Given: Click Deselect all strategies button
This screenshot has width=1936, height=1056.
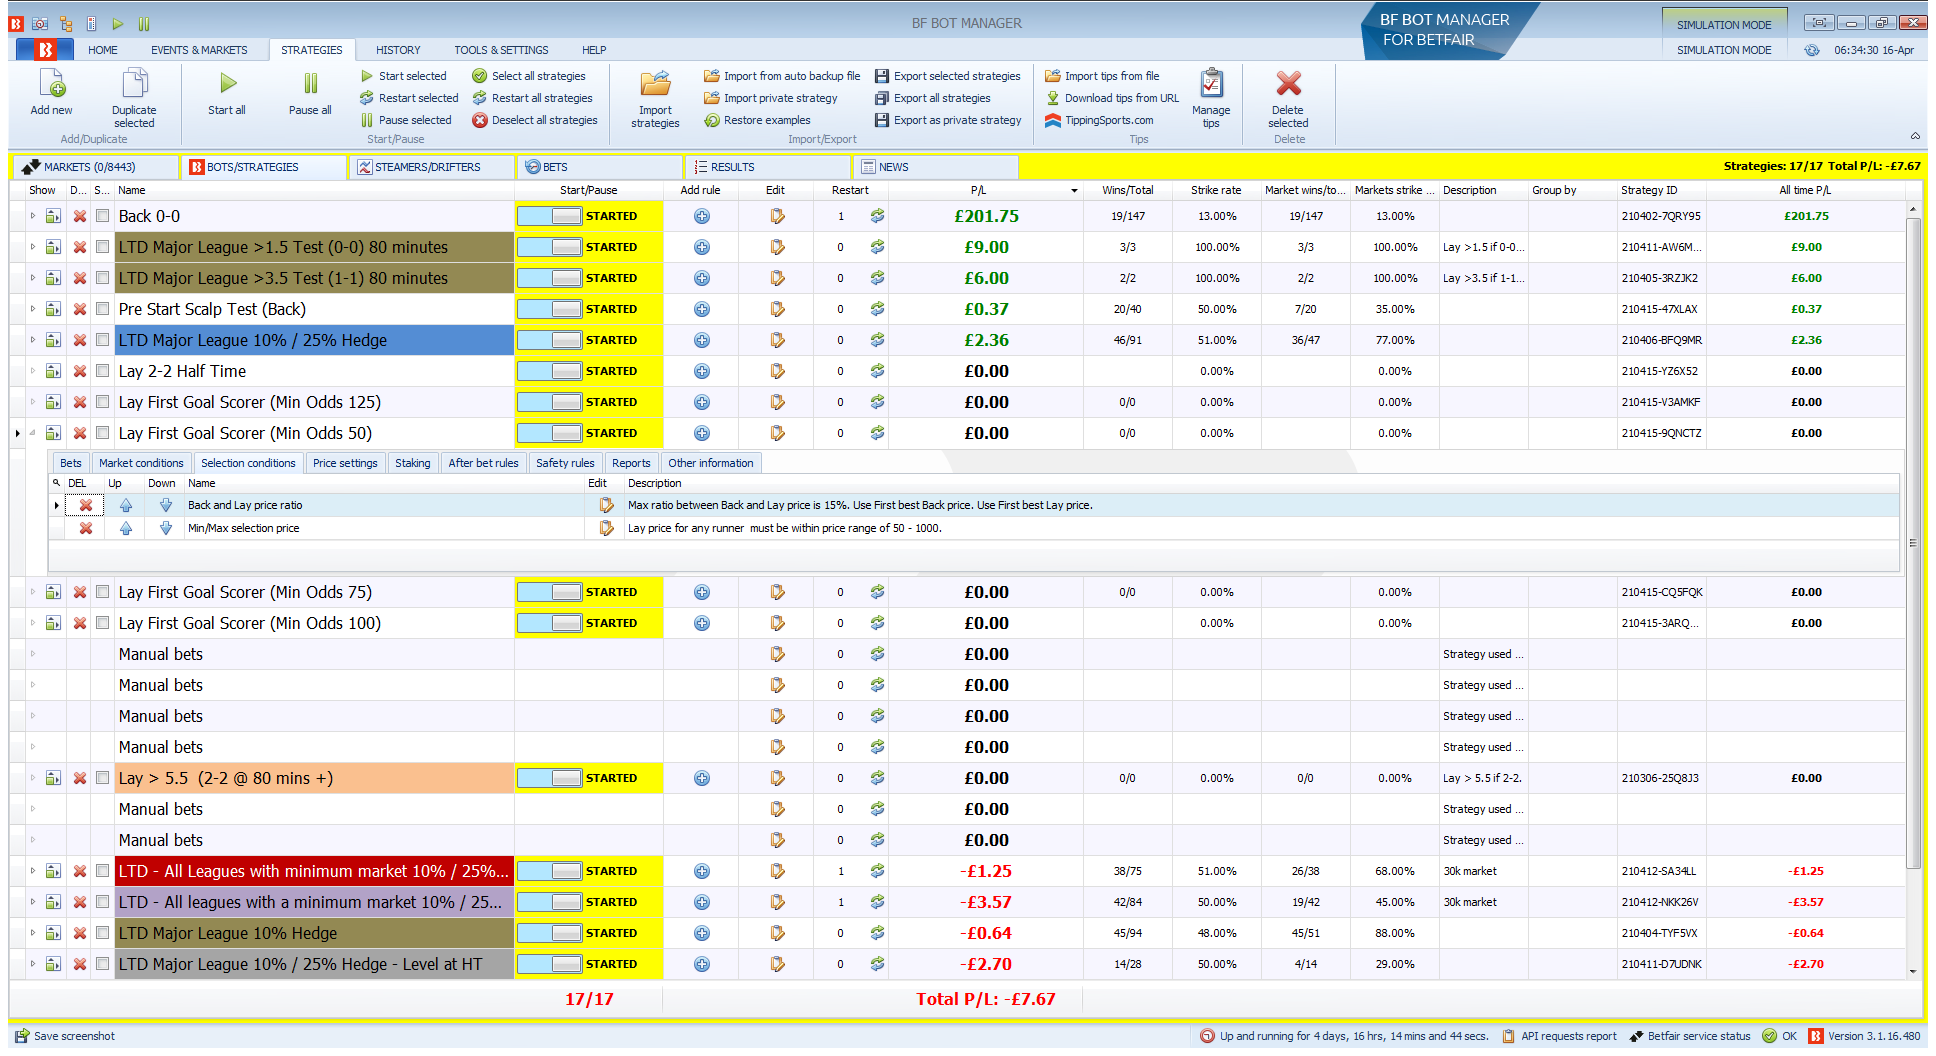Looking at the screenshot, I should pyautogui.click(x=535, y=120).
